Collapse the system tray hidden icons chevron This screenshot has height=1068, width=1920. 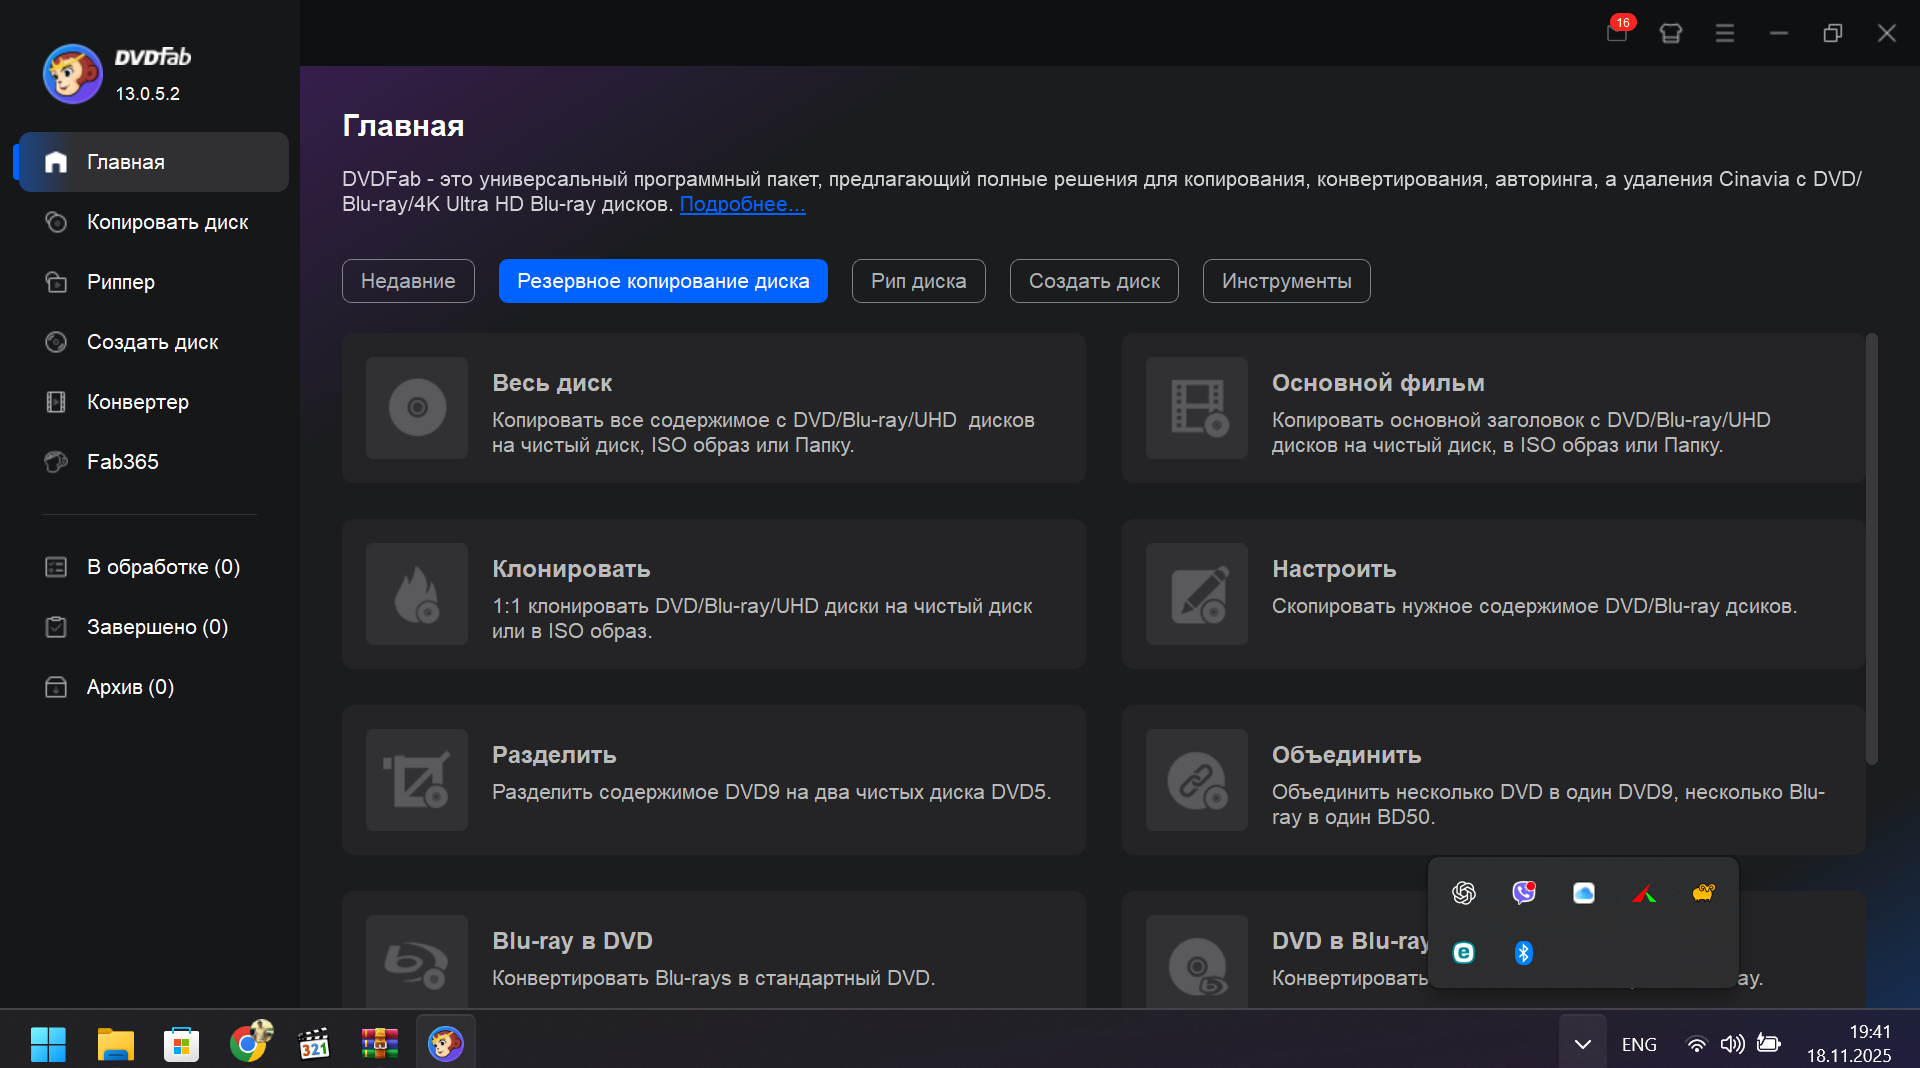tap(1582, 1044)
